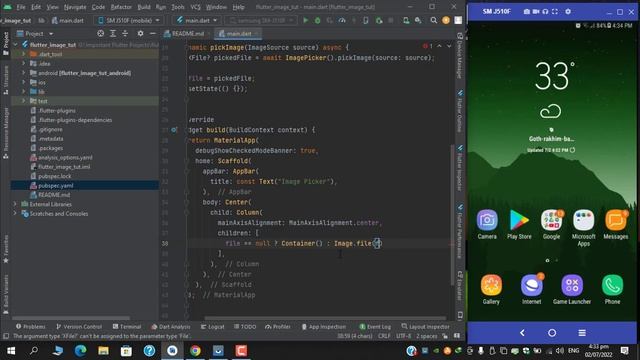Open the Problems tool window
The height and width of the screenshot is (360, 640).
pos(31,327)
